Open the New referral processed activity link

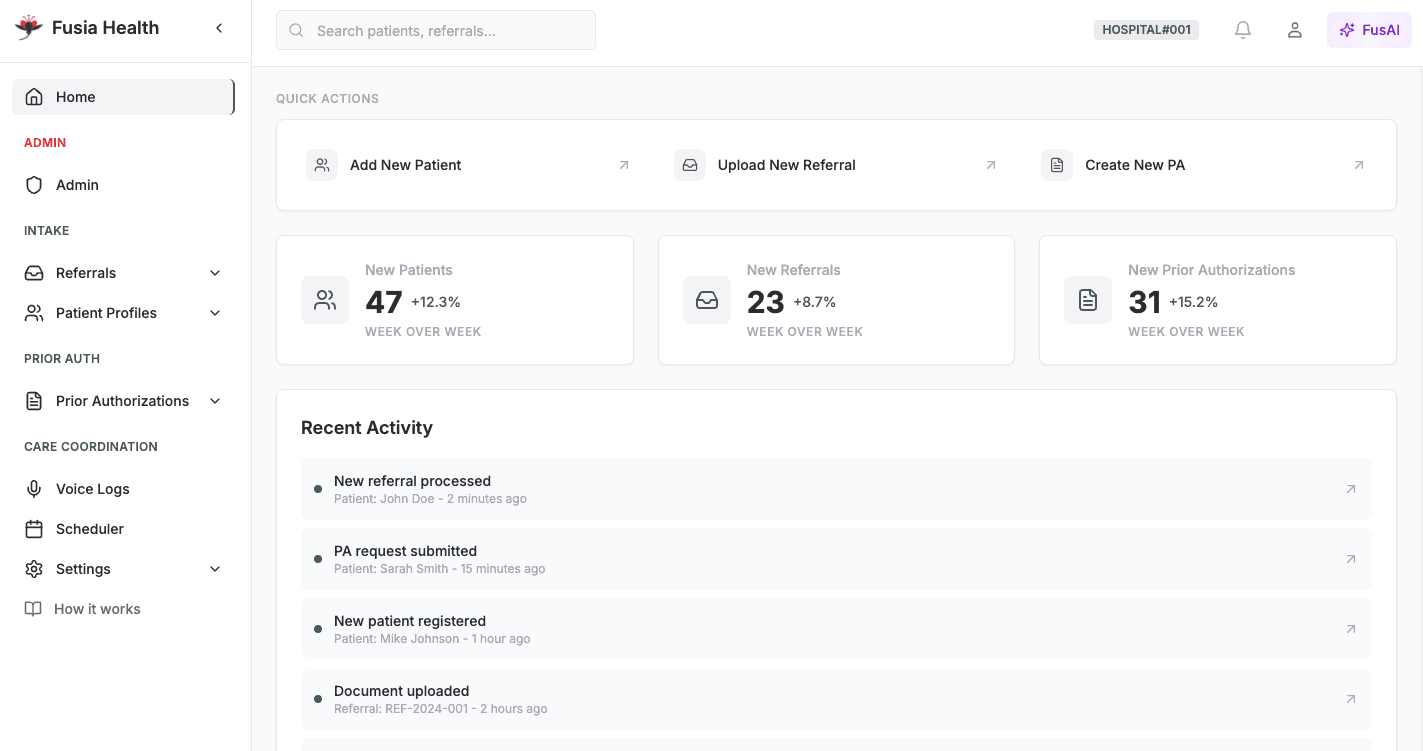coord(1351,489)
